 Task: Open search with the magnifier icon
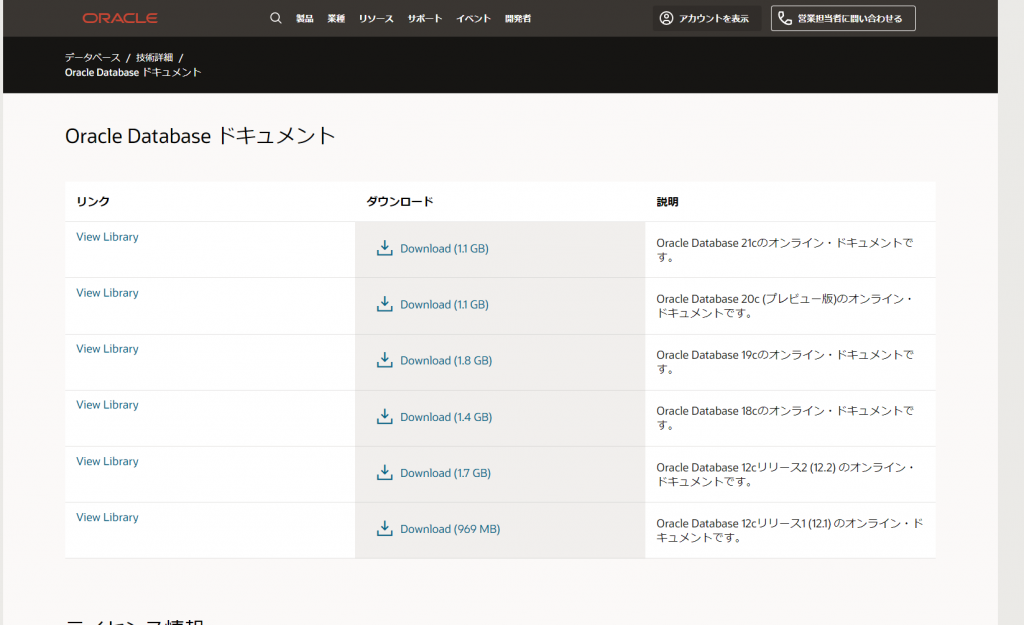coord(276,18)
